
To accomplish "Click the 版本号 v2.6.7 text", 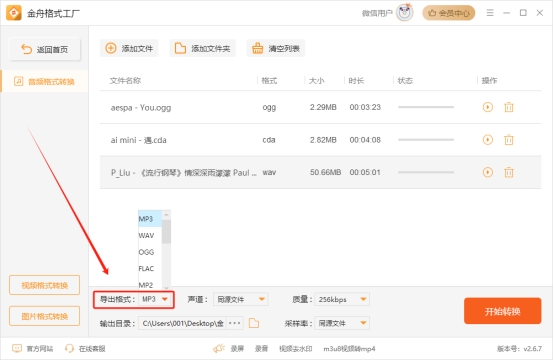I will tap(519, 349).
